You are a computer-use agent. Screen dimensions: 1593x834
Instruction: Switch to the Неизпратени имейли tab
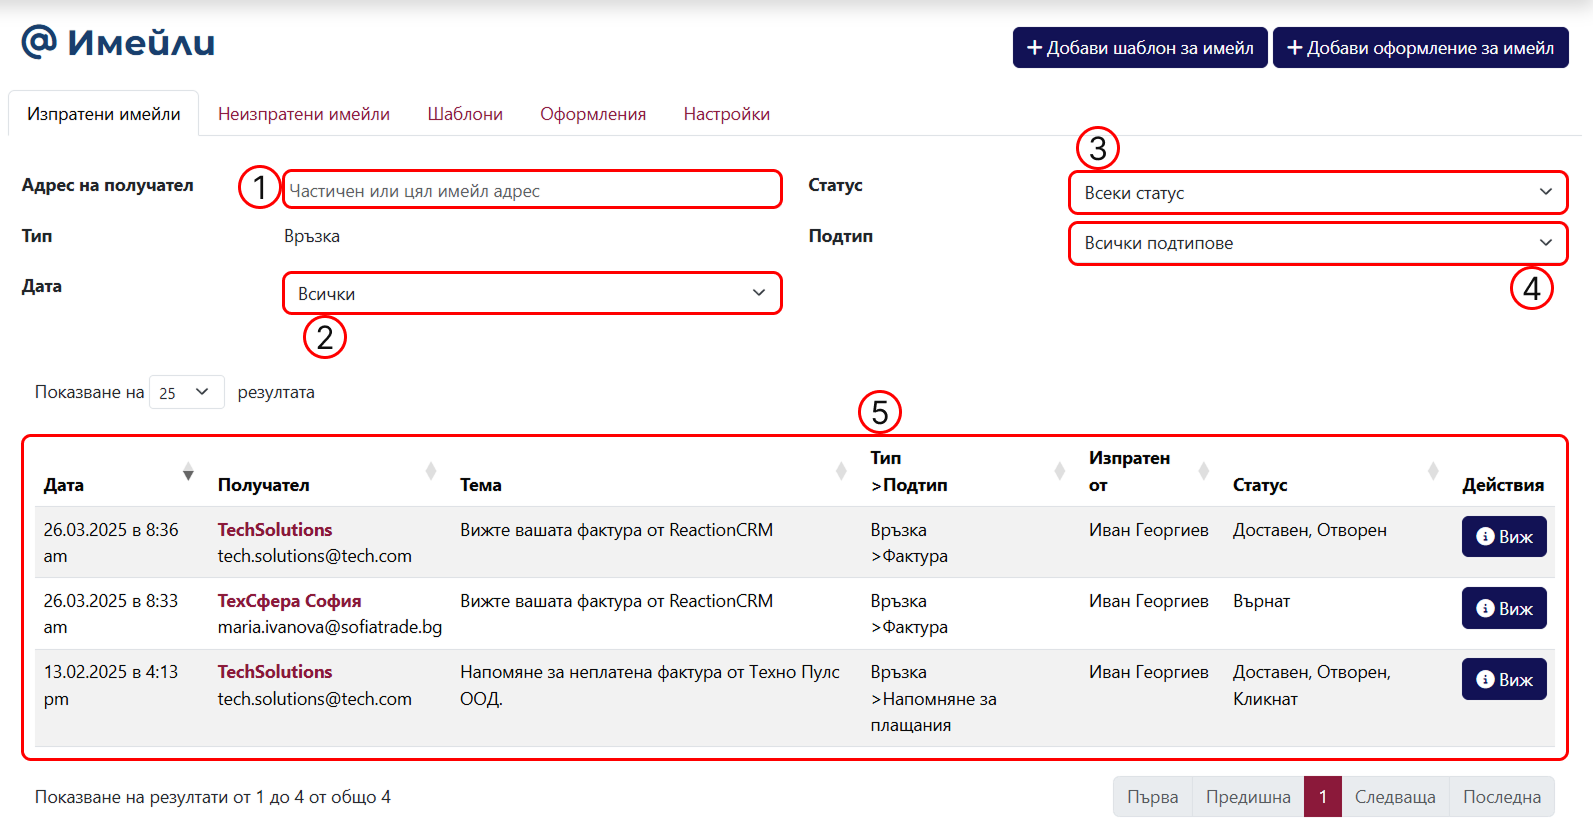[304, 114]
